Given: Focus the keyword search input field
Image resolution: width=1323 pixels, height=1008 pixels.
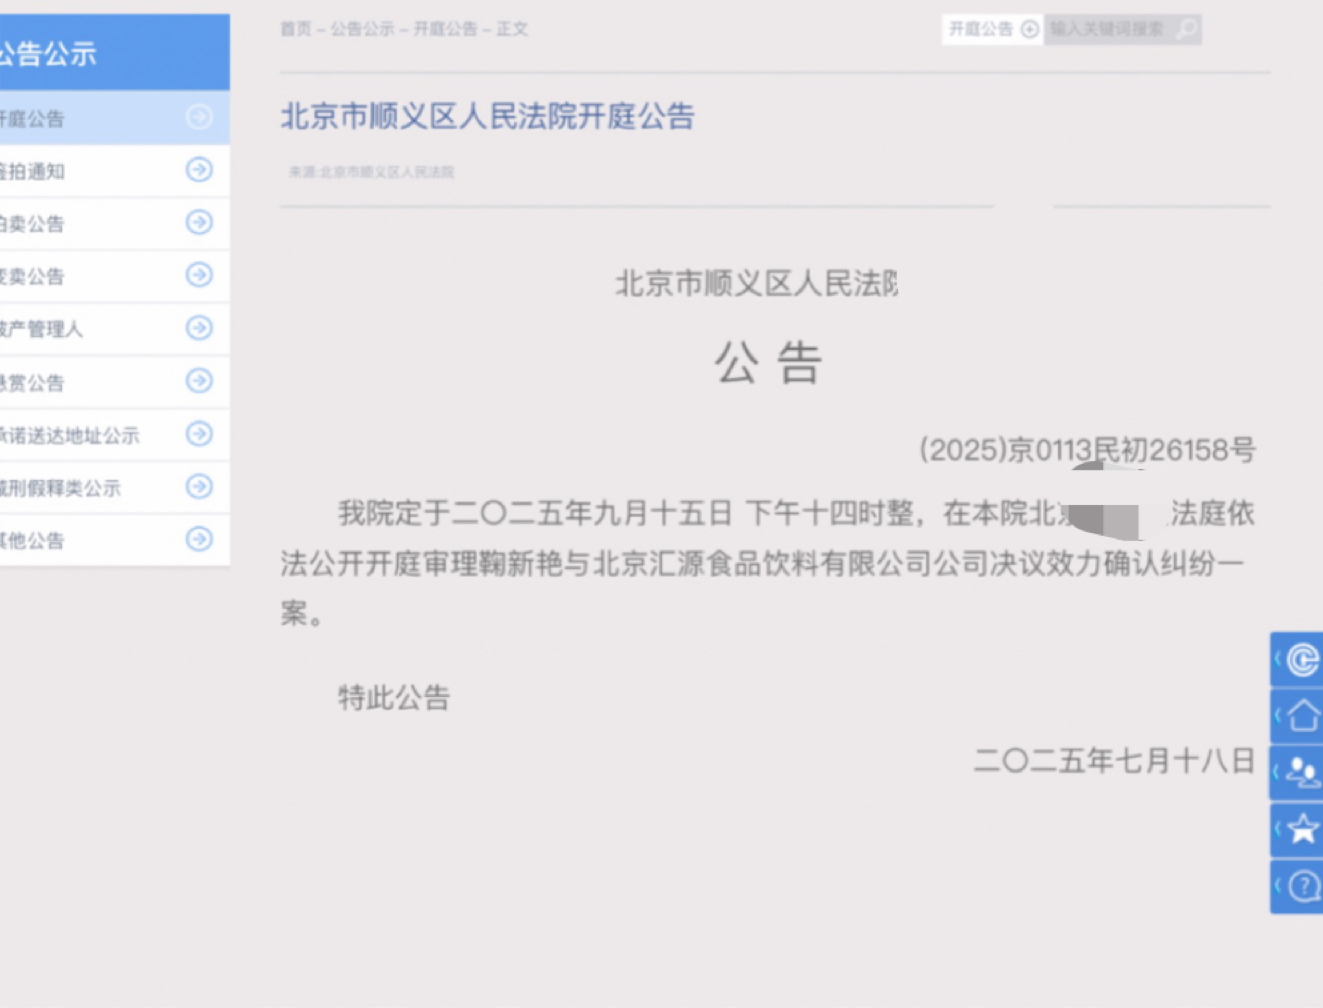Looking at the screenshot, I should click(x=1108, y=29).
